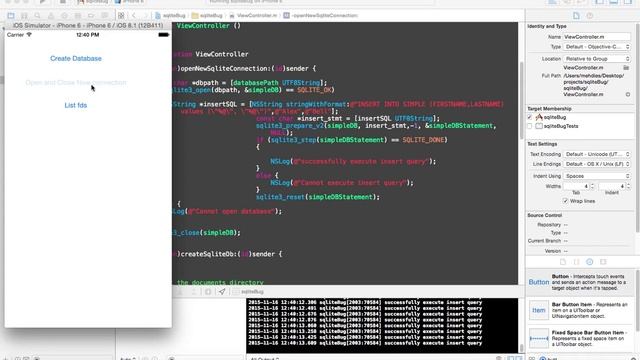640x360 pixels.
Task: Show the object library circle icon
Action: [x=589, y=262]
